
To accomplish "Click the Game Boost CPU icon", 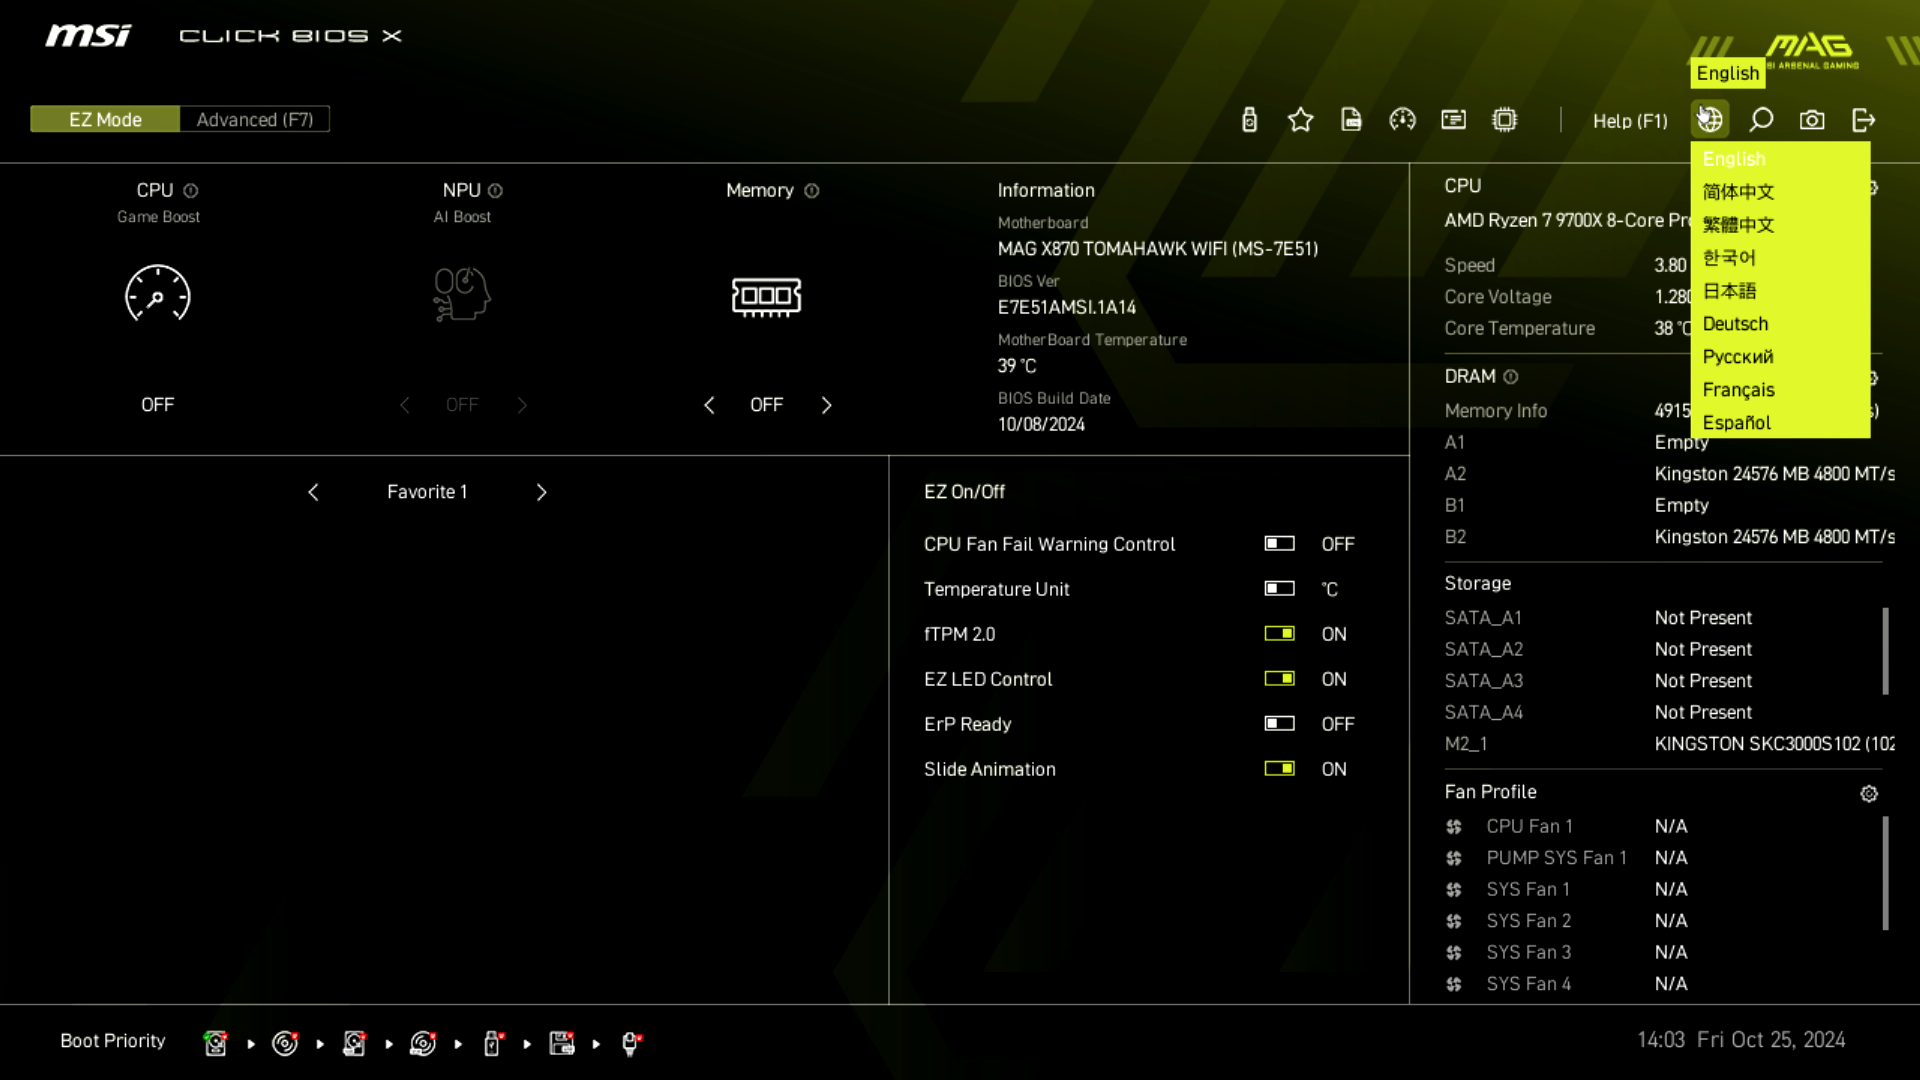I will 157,295.
